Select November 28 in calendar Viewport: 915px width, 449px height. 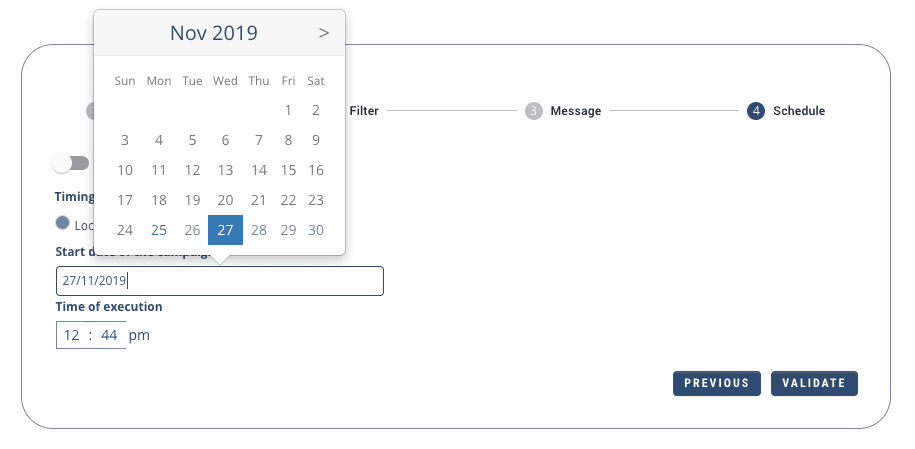coord(259,230)
